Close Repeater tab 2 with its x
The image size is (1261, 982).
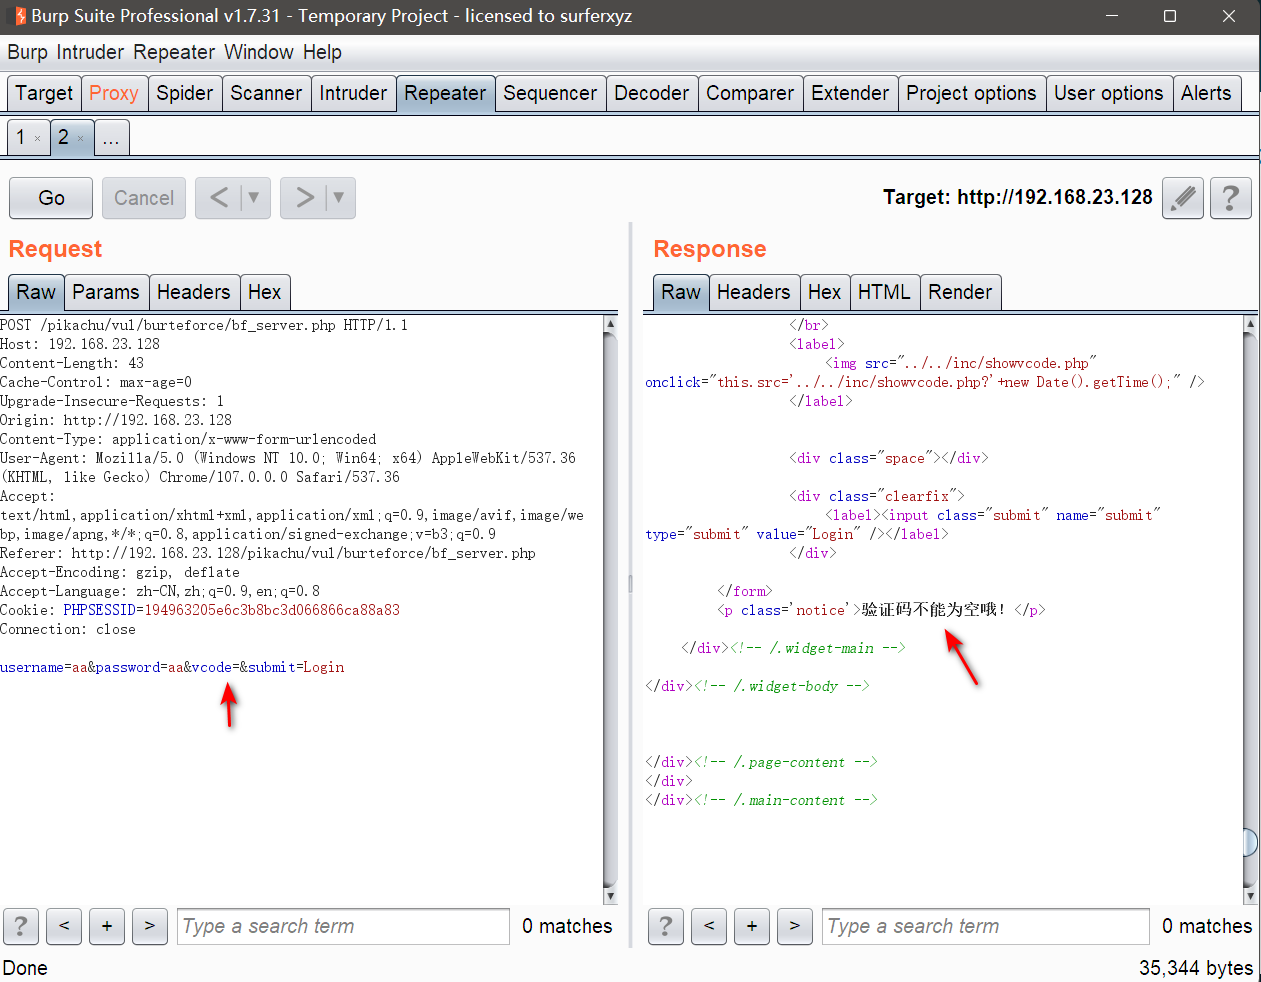coord(81,139)
